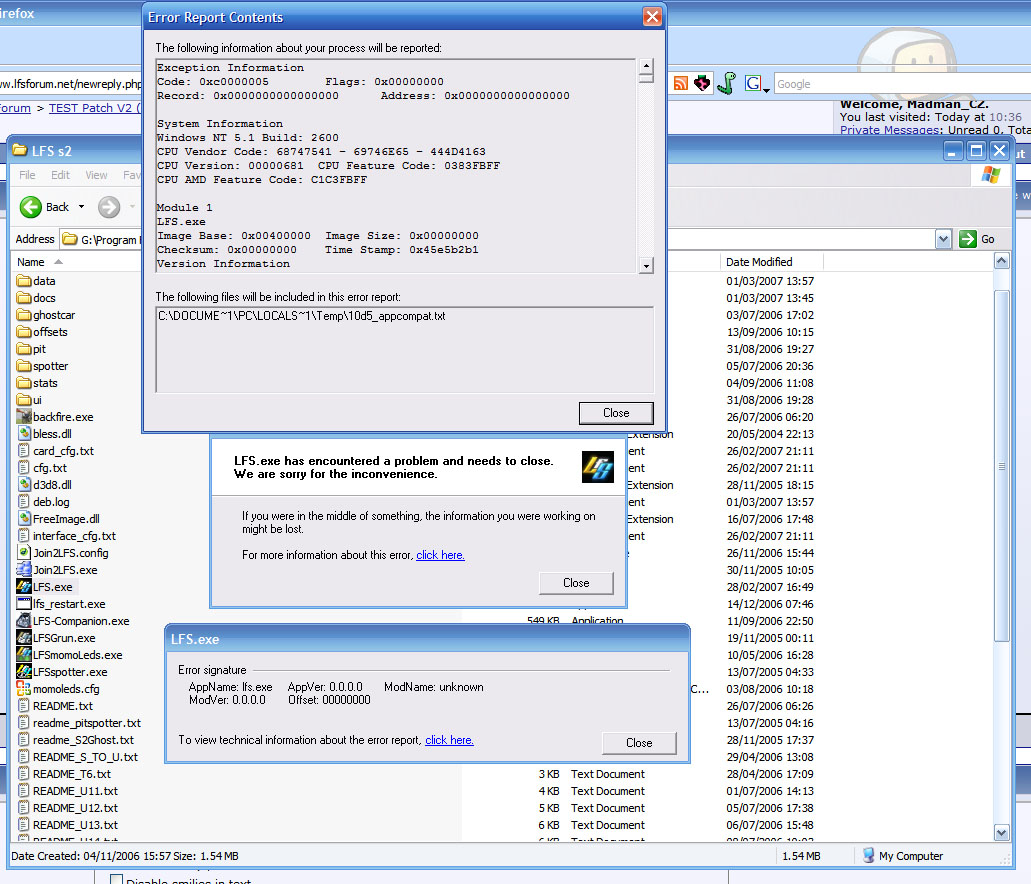The height and width of the screenshot is (884, 1031).
Task: Select the spotter folder
Action: 43,366
